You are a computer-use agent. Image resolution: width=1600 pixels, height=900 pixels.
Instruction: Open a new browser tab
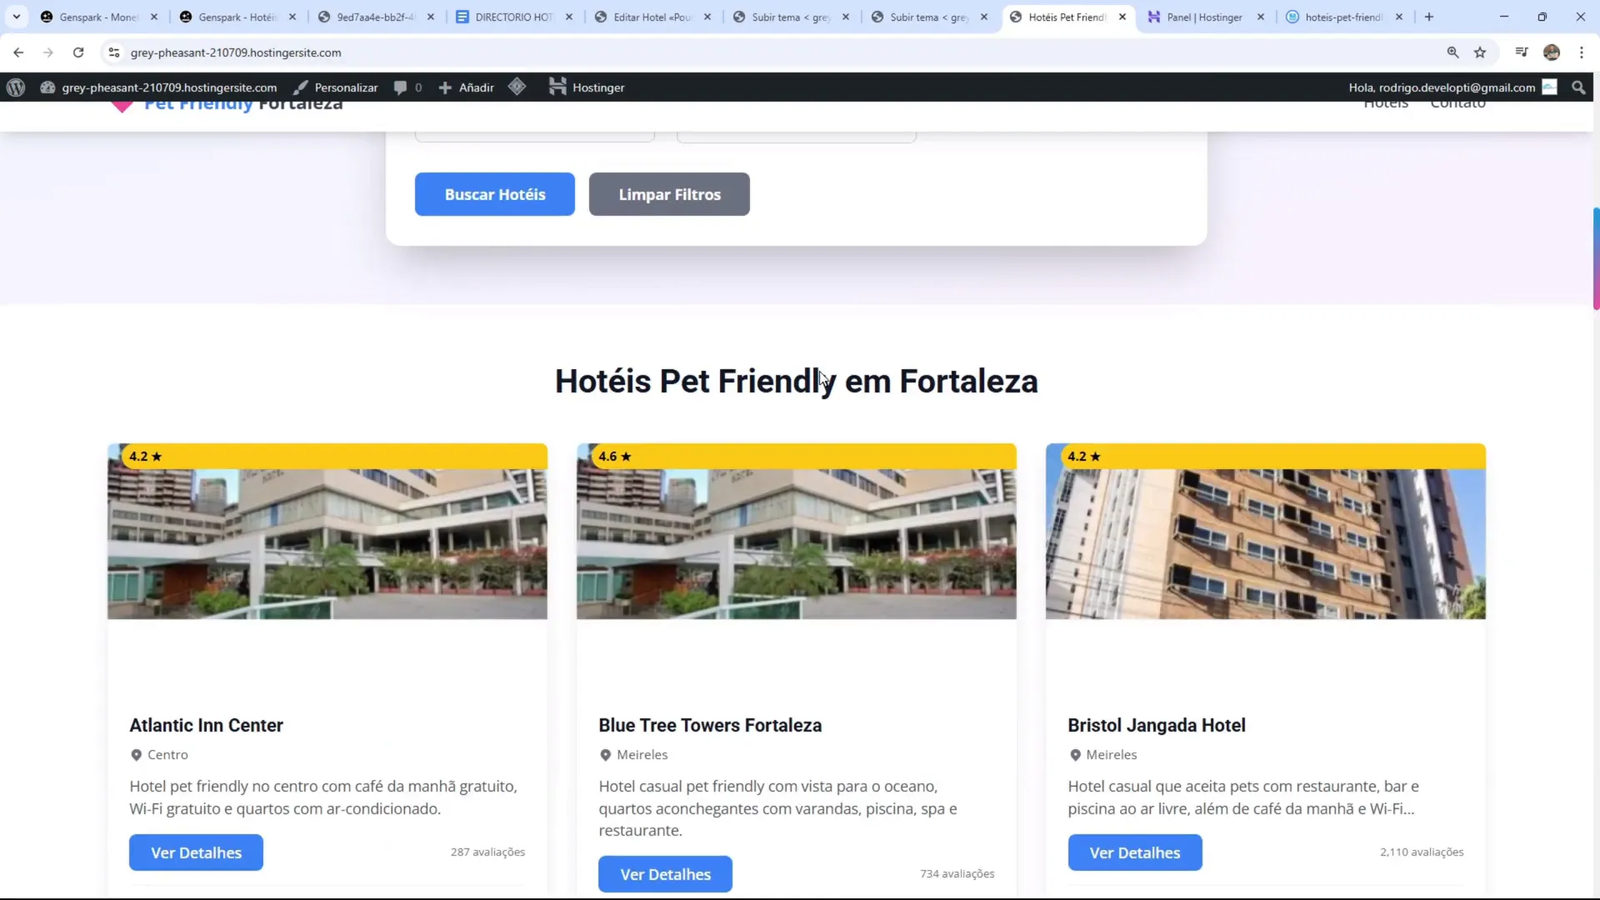[1429, 17]
